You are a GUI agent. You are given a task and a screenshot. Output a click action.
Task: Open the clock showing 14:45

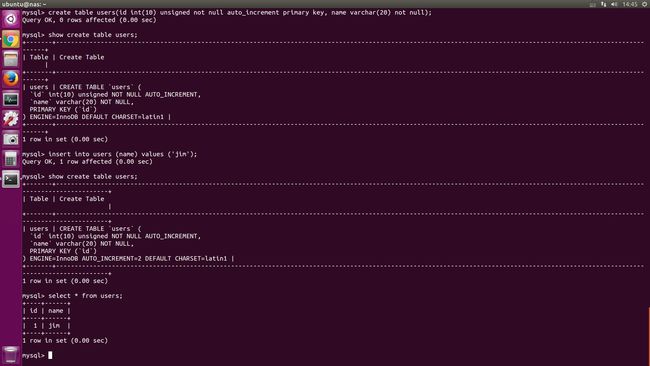[x=630, y=4]
